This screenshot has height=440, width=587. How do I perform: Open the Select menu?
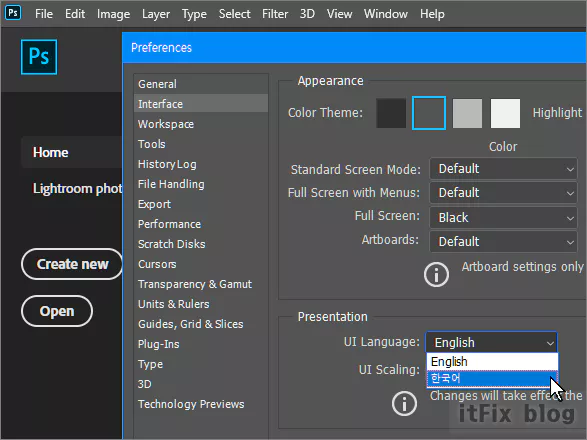(x=234, y=14)
